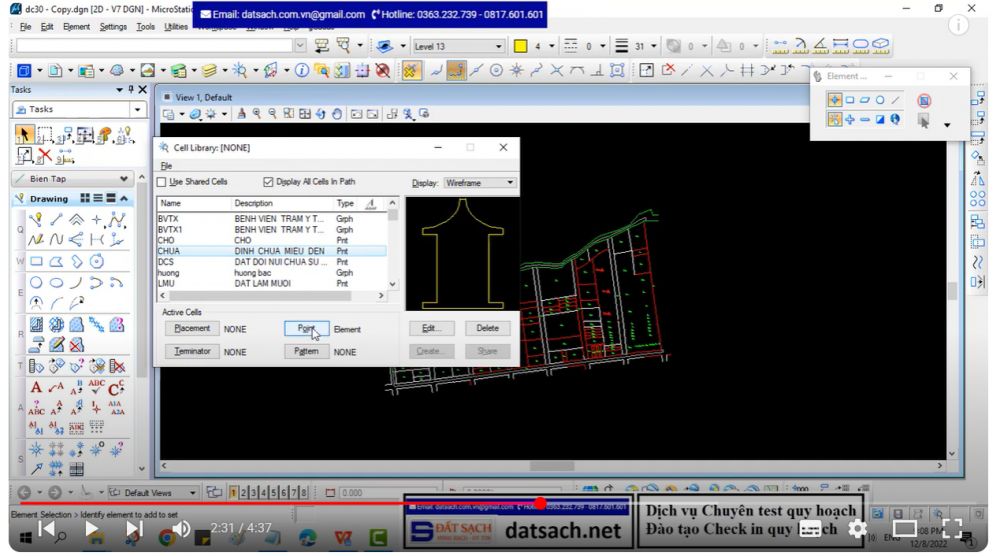Image resolution: width=1000 pixels, height=556 pixels.
Task: Select the Element Selection arrow tool
Action: pos(24,133)
